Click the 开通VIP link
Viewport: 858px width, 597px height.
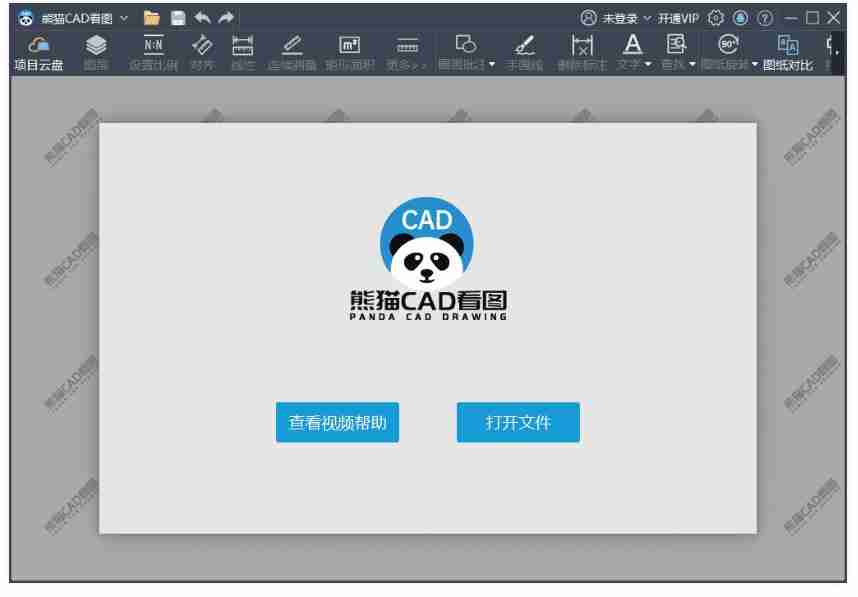(x=679, y=18)
